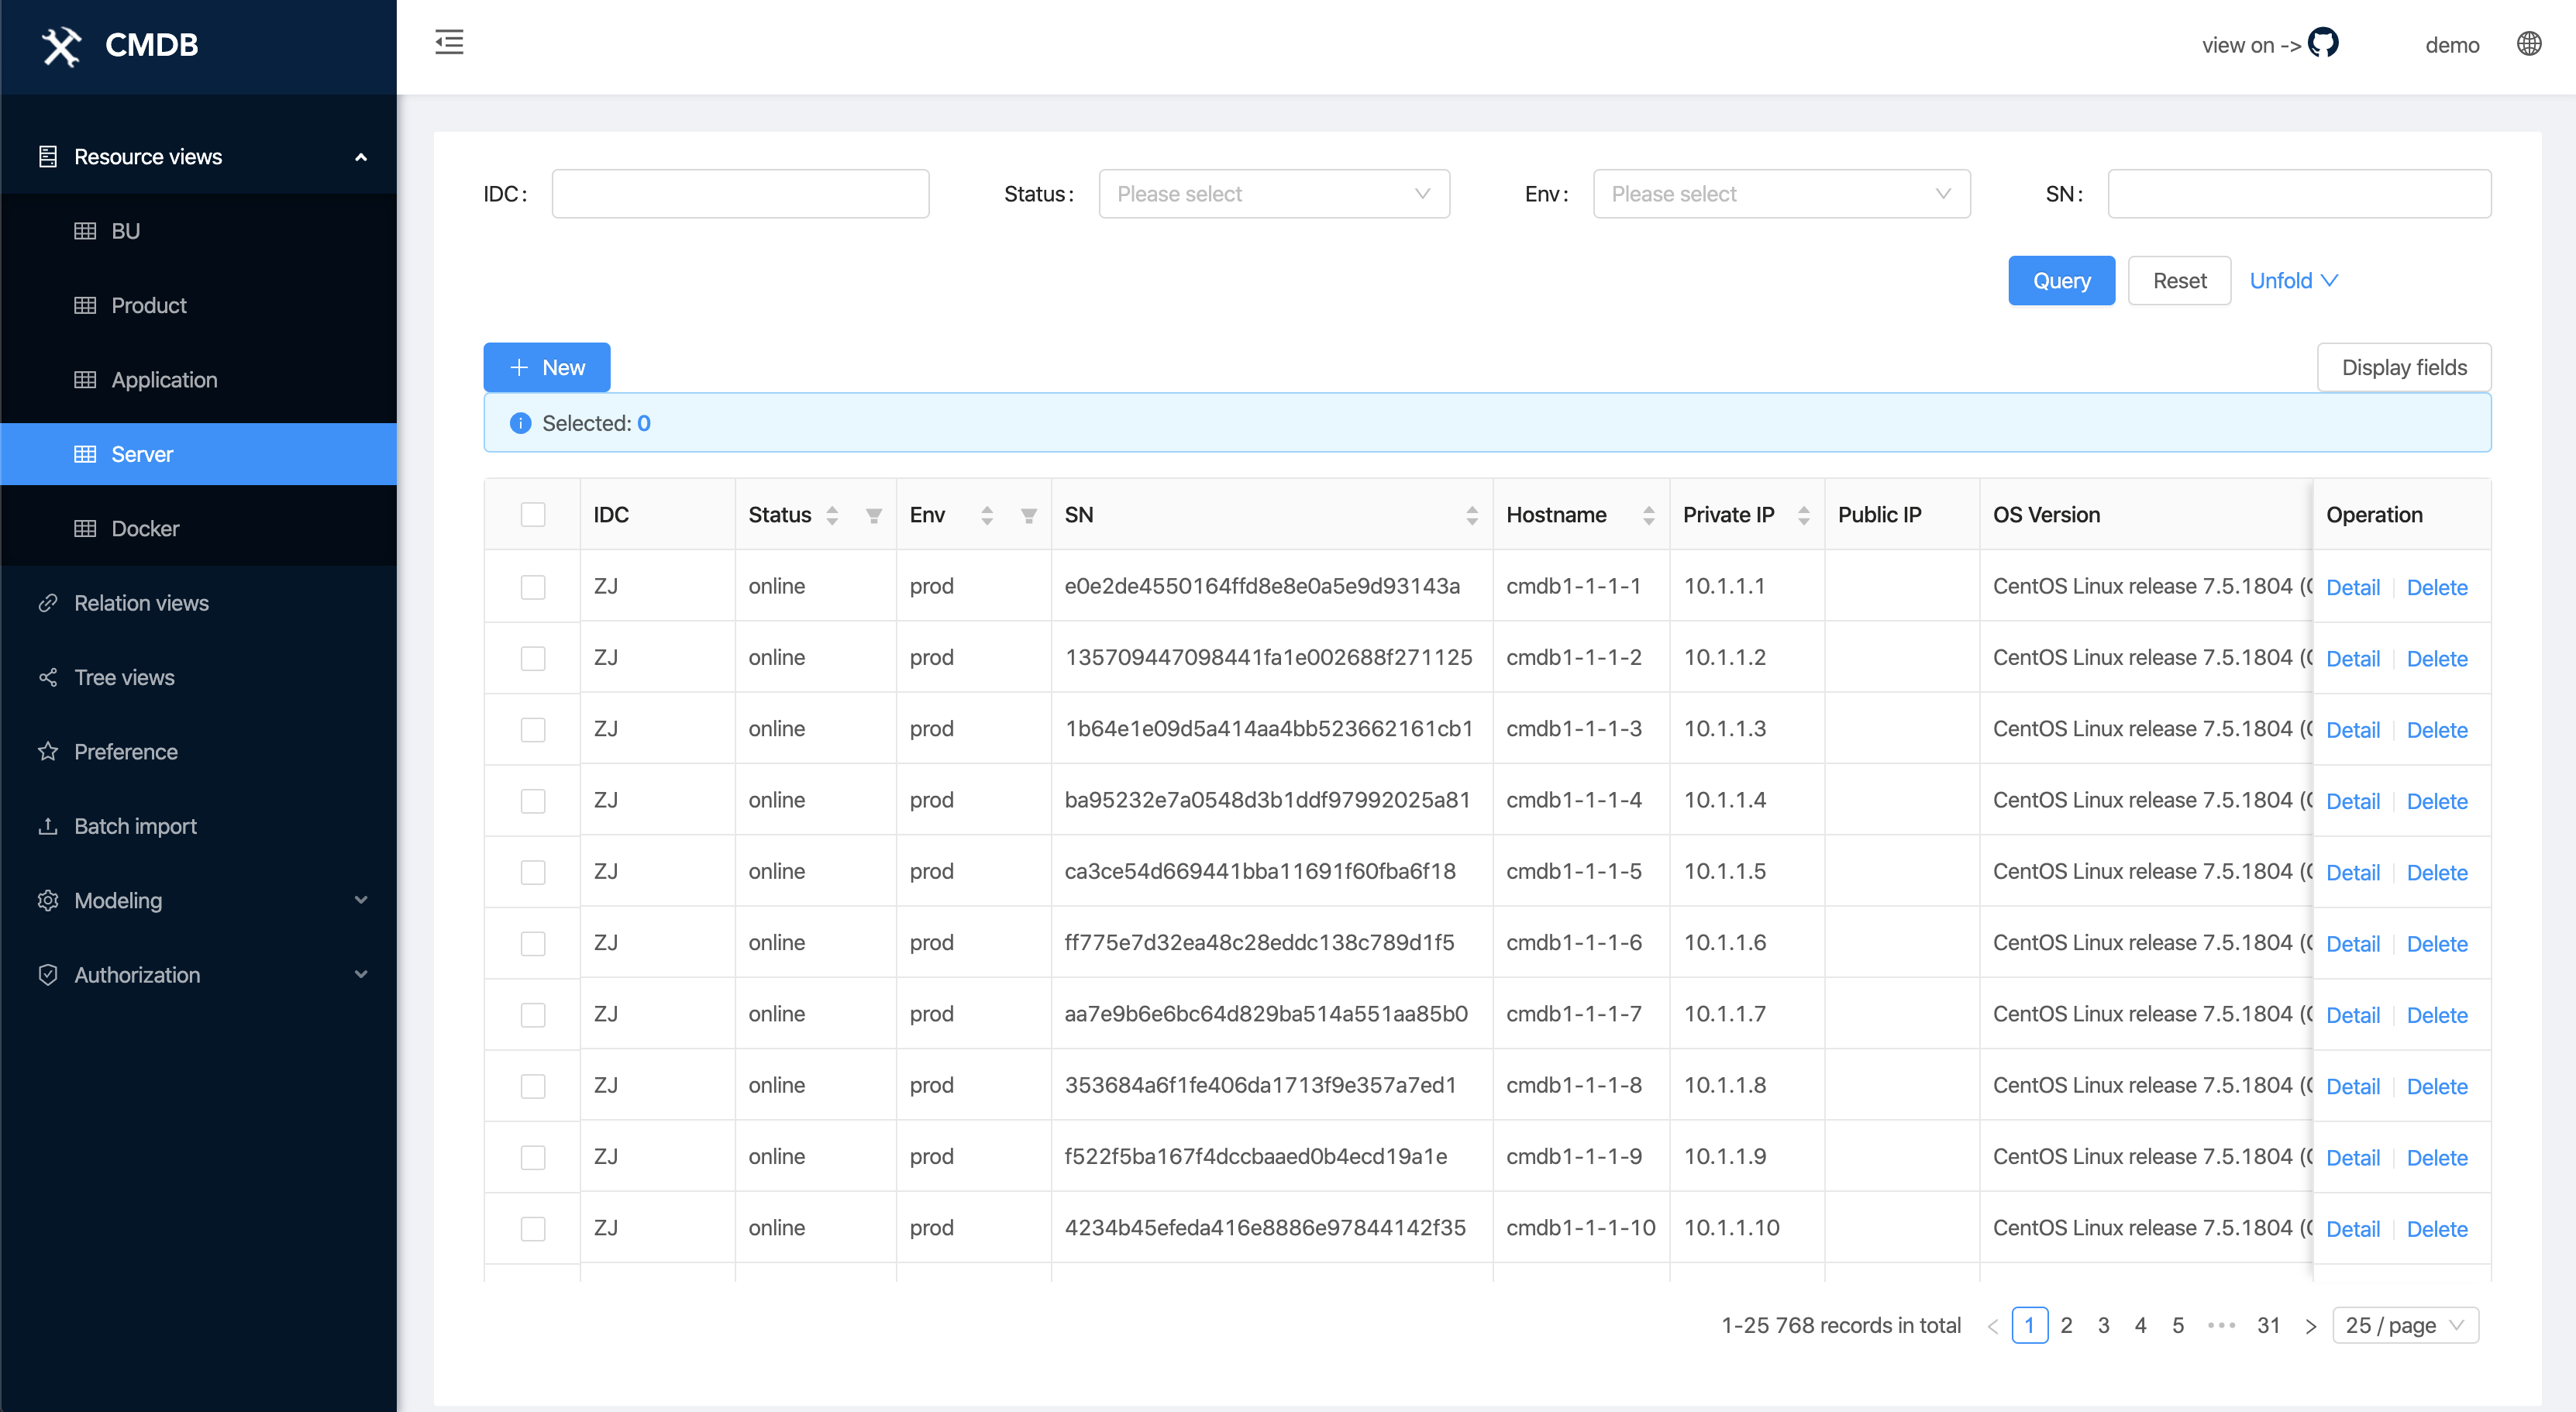Sort by Hostname column sort arrows
2576x1412 pixels.
(x=1648, y=515)
